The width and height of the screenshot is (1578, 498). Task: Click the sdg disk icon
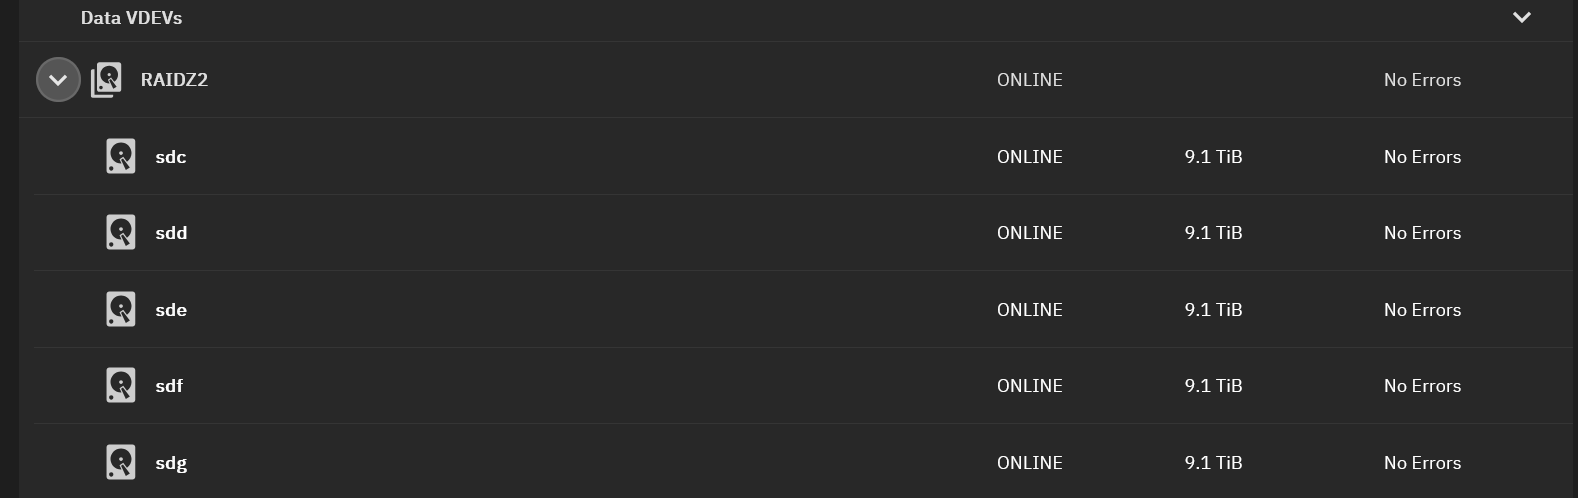pyautogui.click(x=121, y=462)
